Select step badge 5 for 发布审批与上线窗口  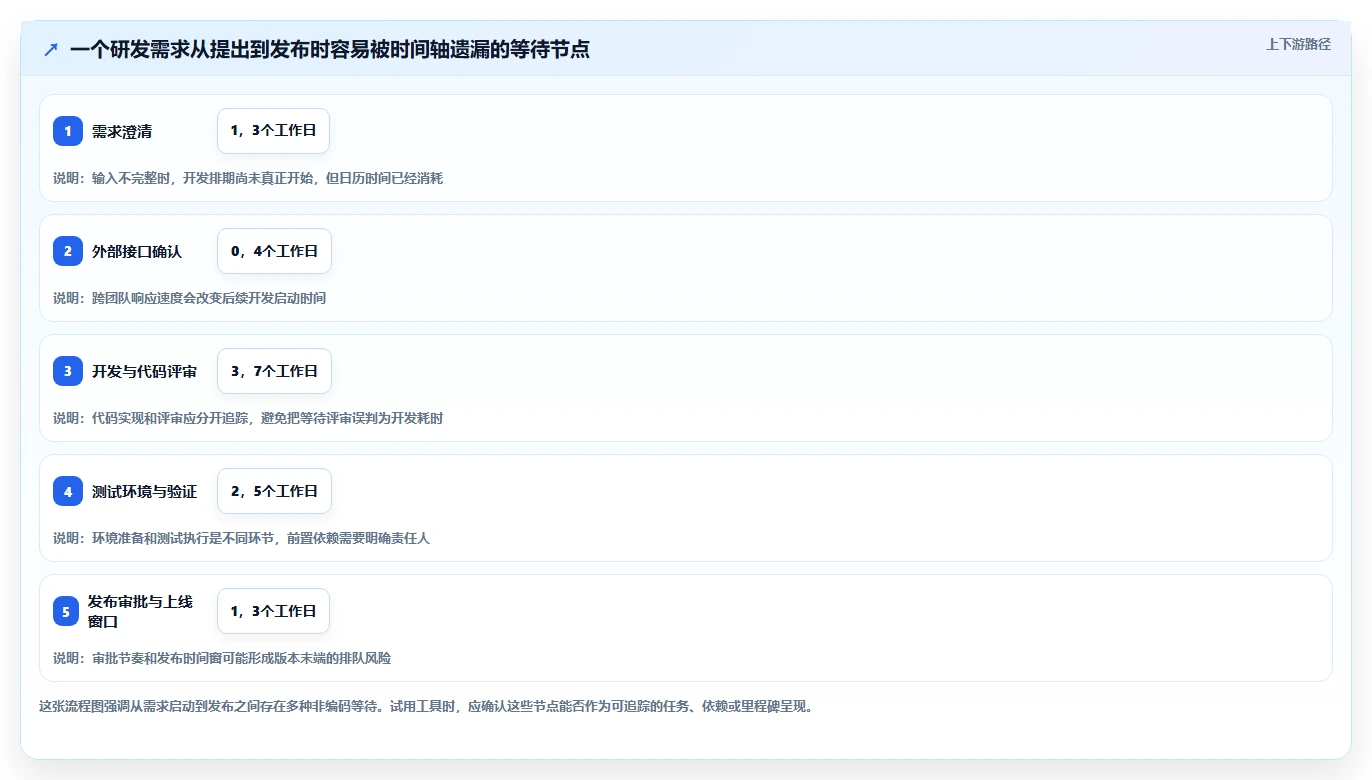pyautogui.click(x=66, y=611)
